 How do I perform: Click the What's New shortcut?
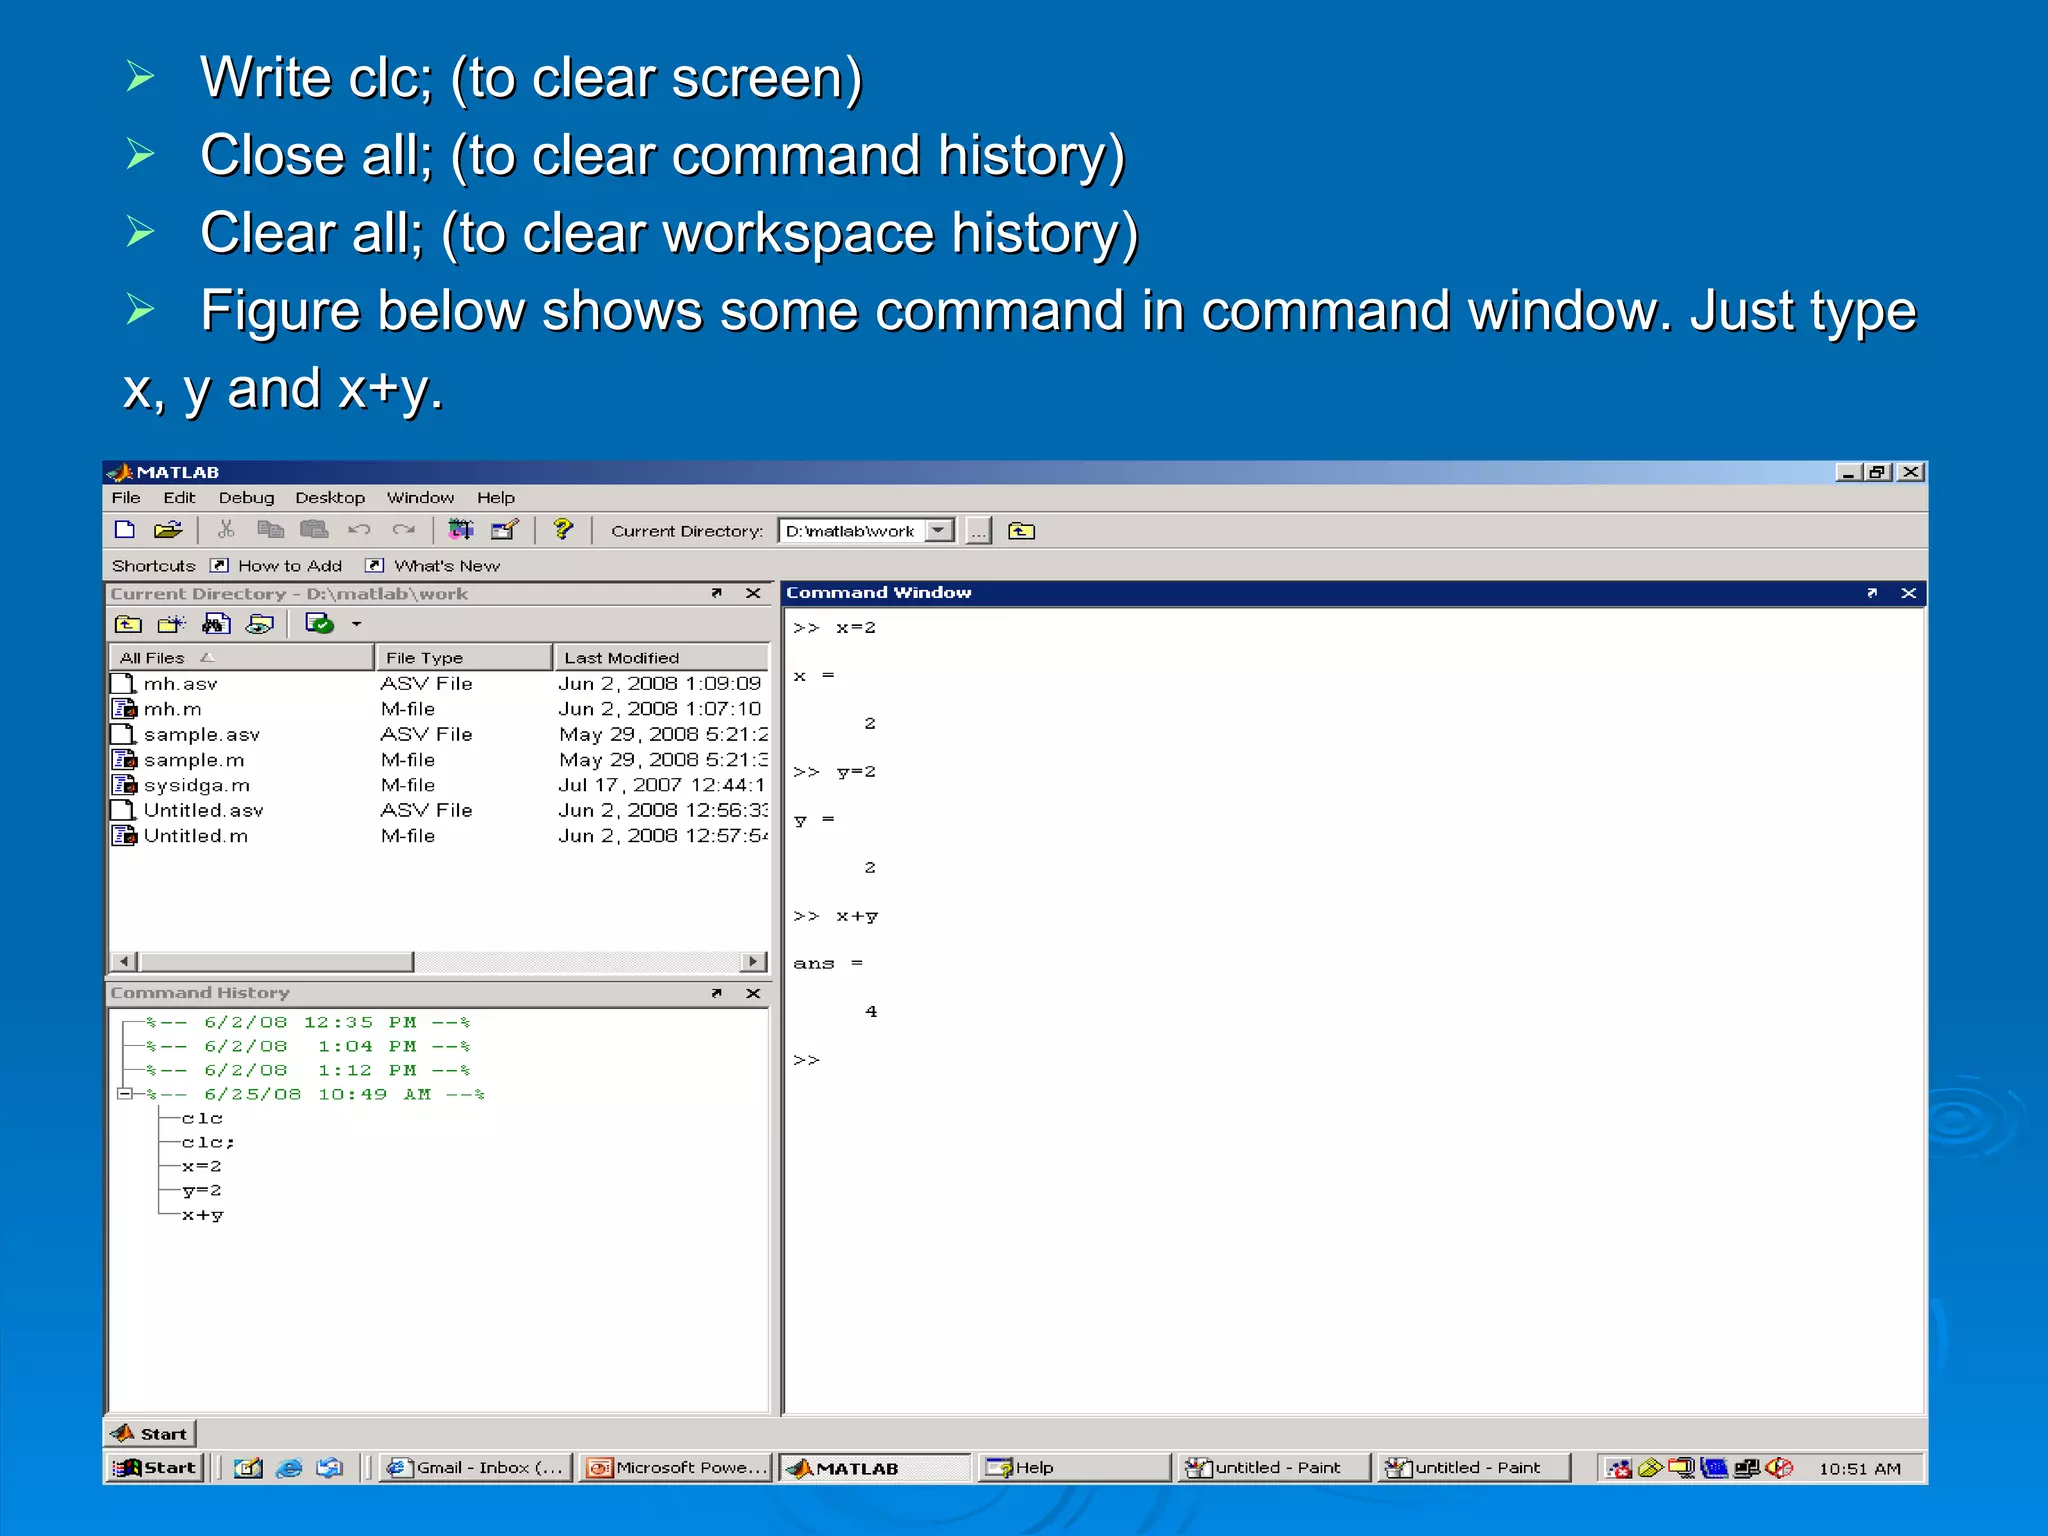click(433, 566)
